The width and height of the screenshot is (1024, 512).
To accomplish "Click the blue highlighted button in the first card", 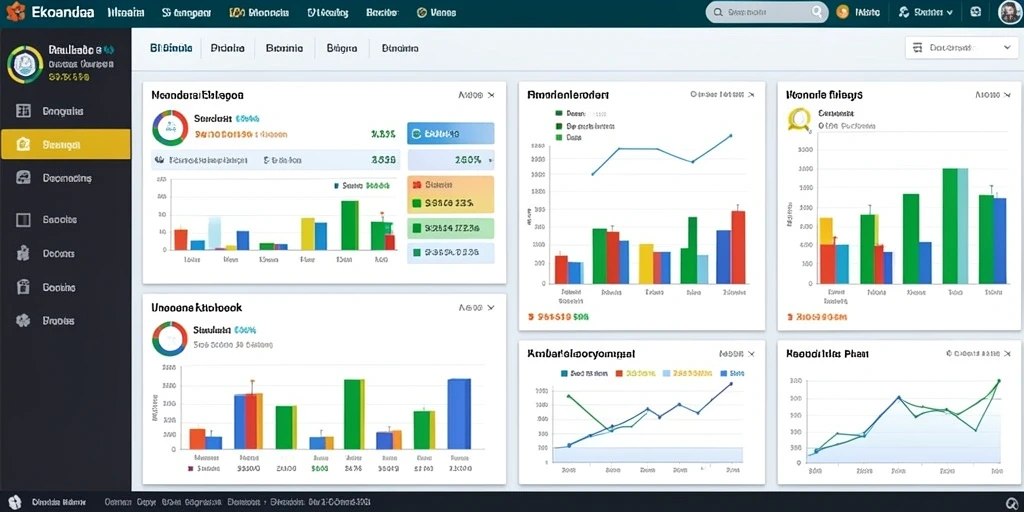I will coord(451,133).
